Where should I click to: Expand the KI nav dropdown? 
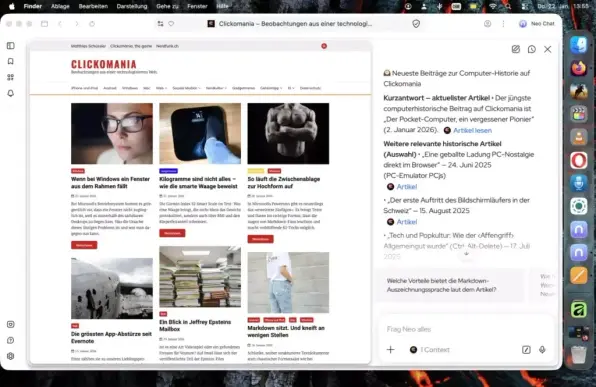point(291,88)
